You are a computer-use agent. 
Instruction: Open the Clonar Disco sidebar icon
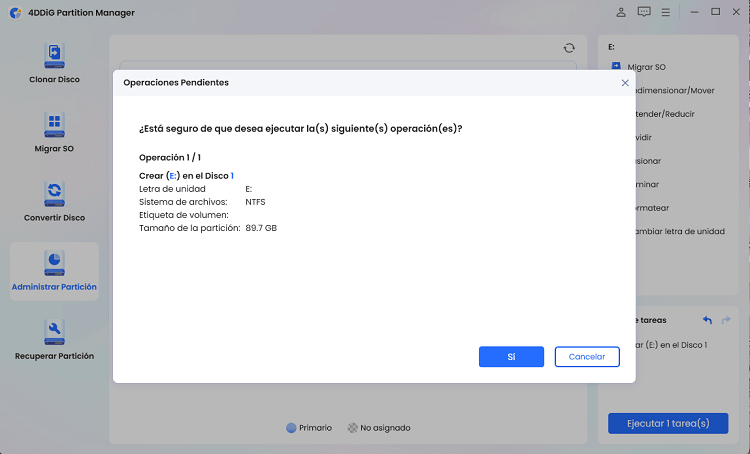click(54, 55)
